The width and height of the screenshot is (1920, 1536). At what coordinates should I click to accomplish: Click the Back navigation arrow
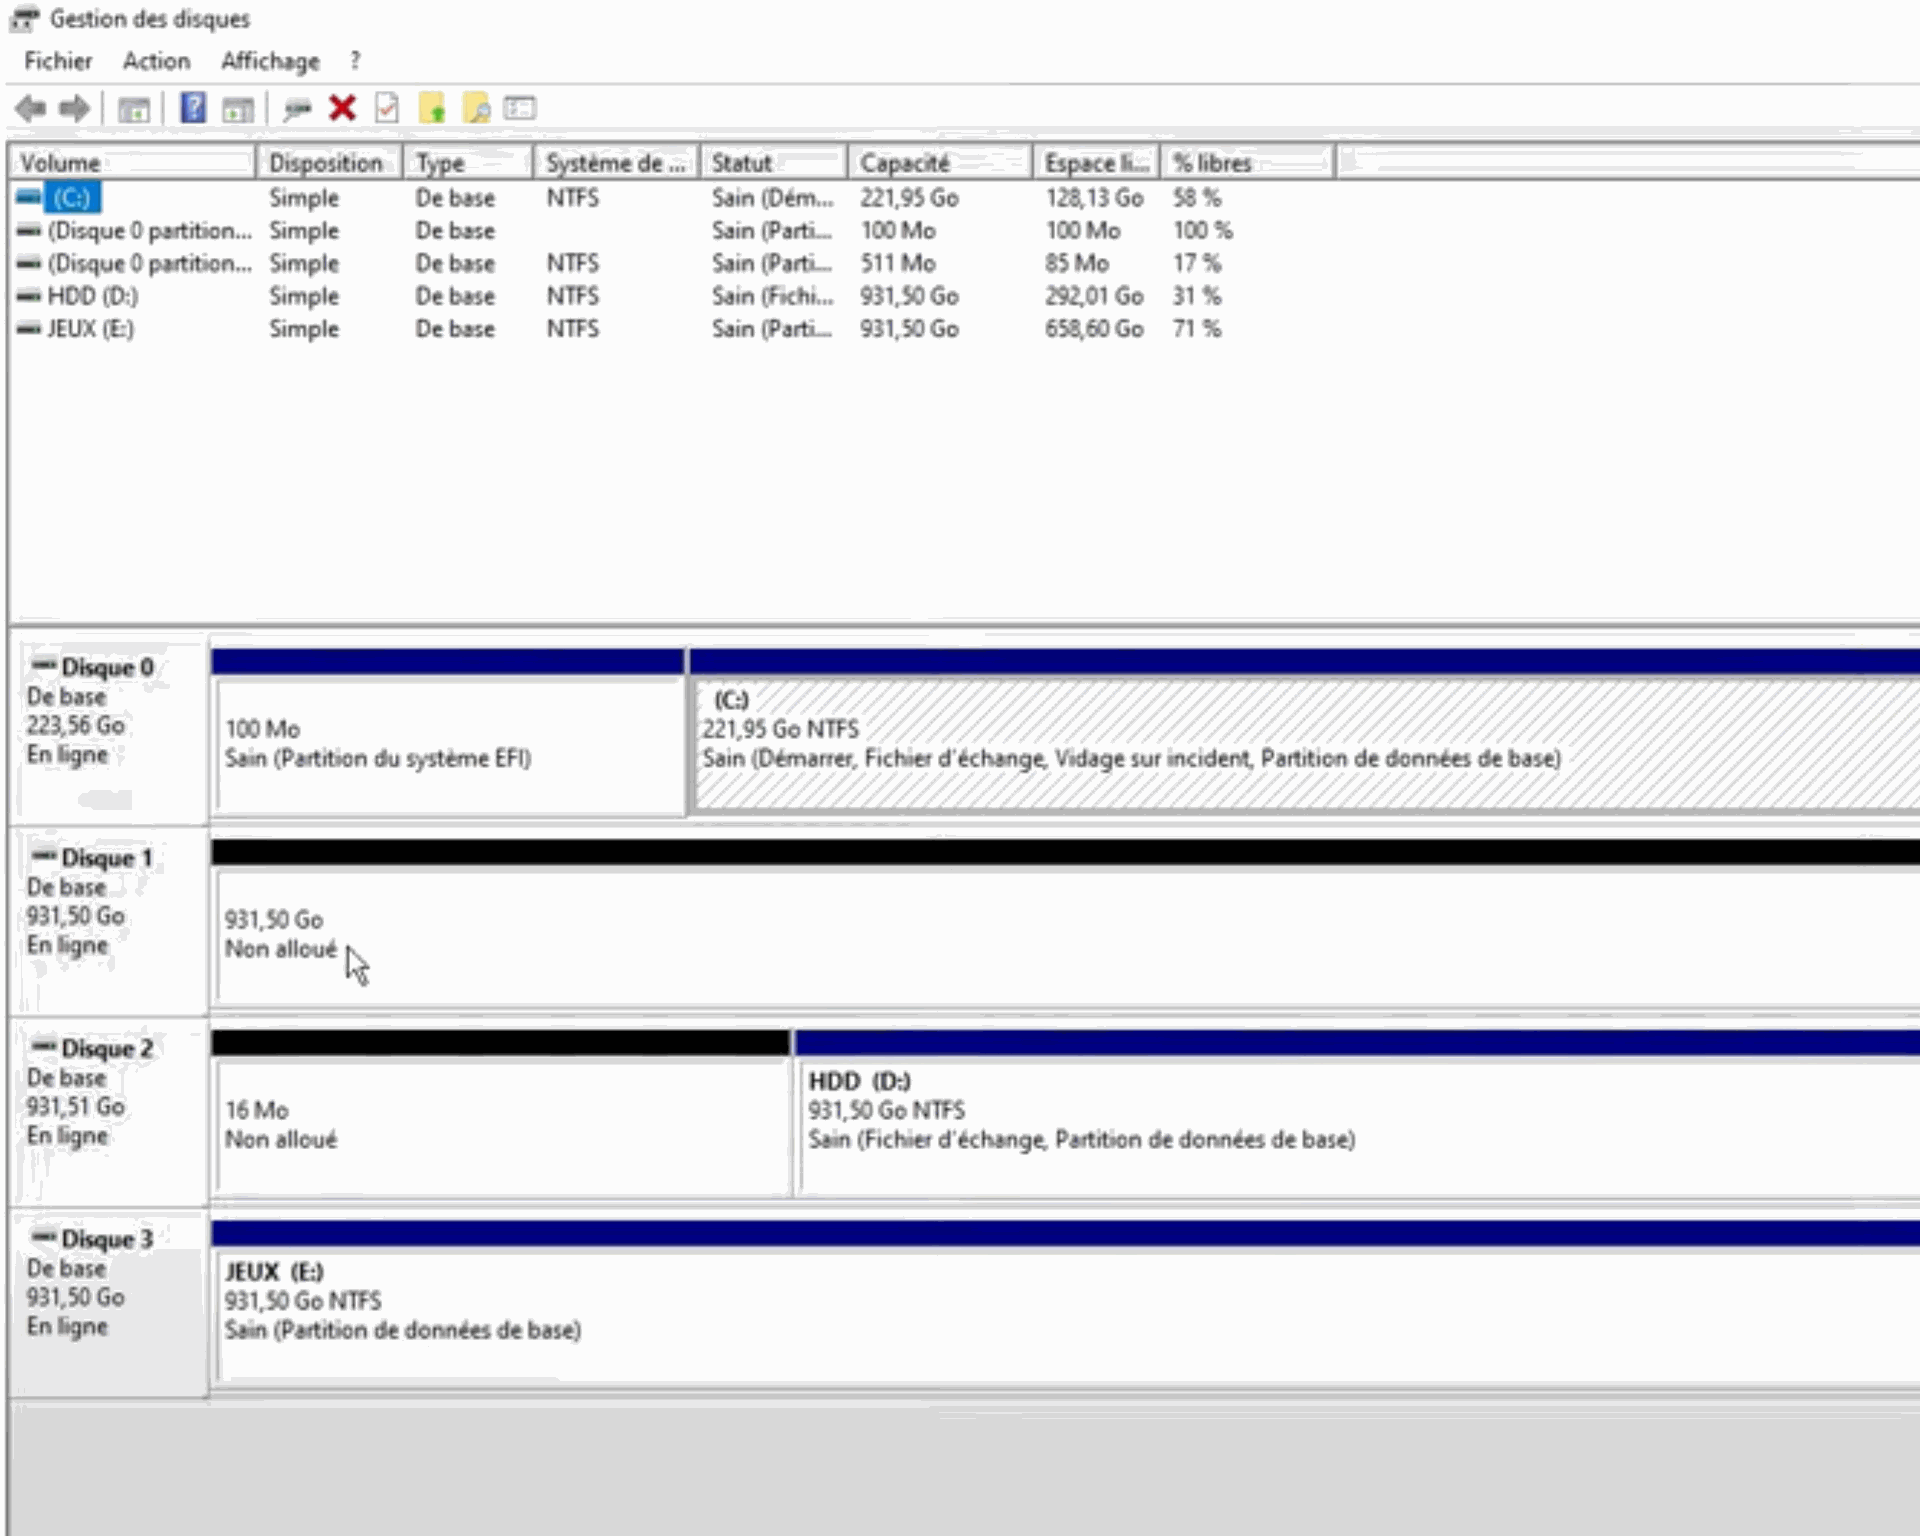(30, 108)
